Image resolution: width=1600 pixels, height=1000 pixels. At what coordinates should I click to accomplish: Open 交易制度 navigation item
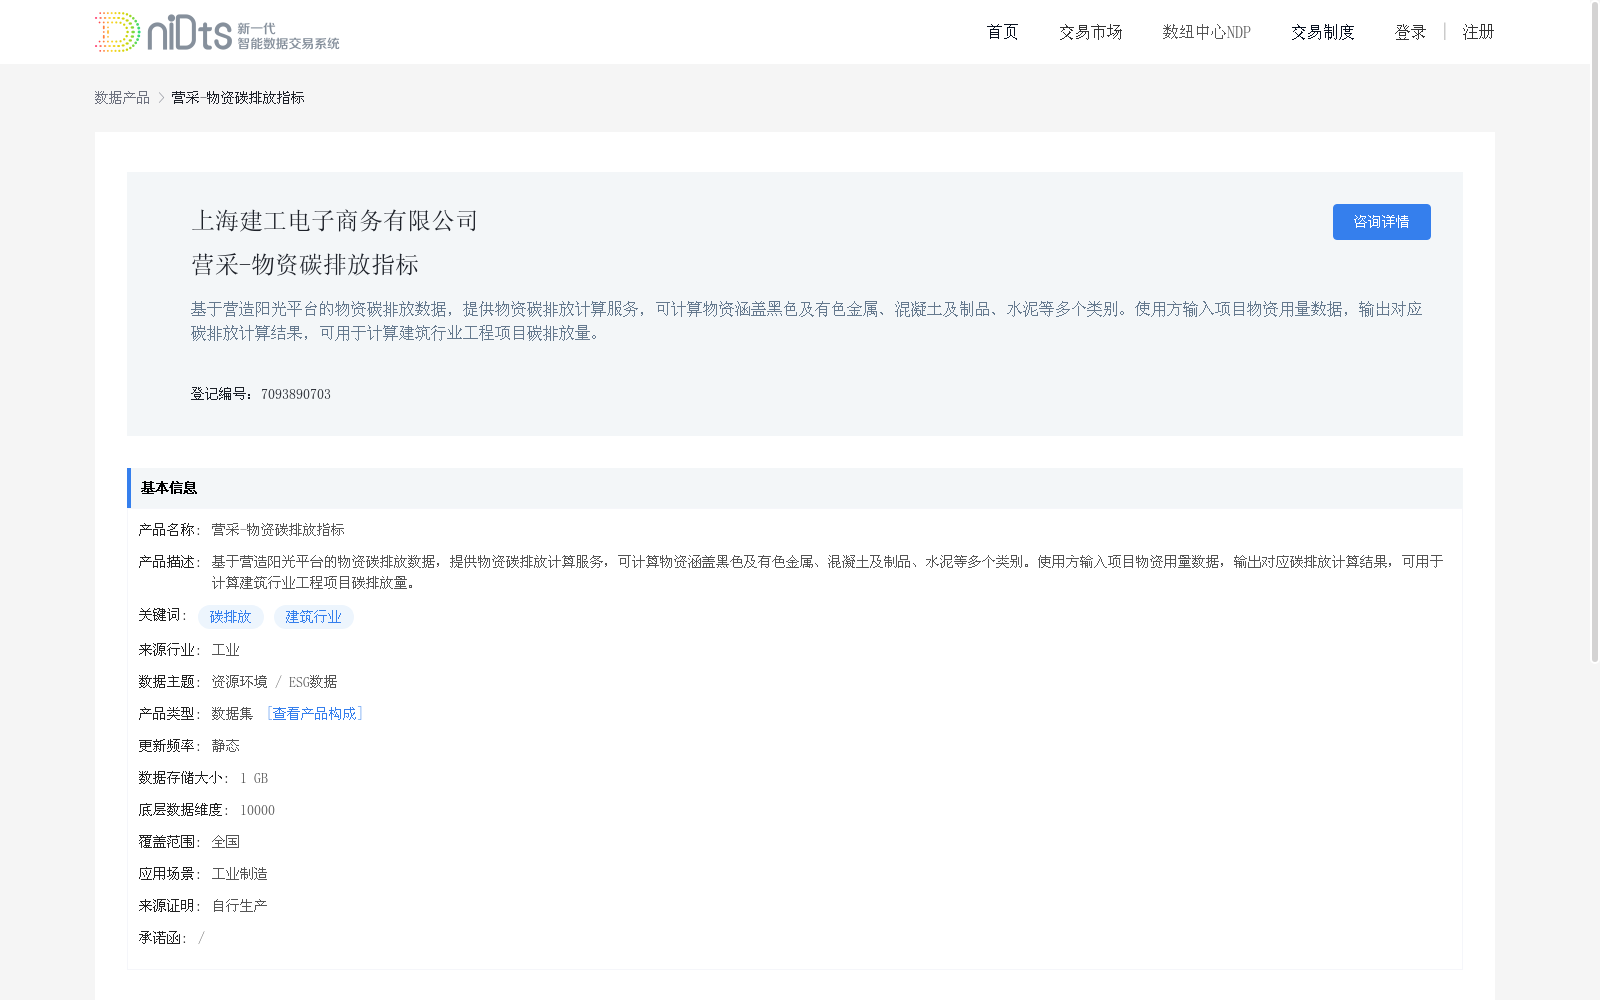pos(1322,32)
